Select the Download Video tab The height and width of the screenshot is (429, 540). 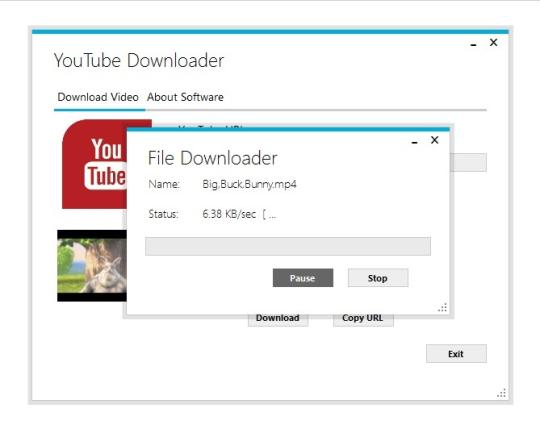point(98,97)
